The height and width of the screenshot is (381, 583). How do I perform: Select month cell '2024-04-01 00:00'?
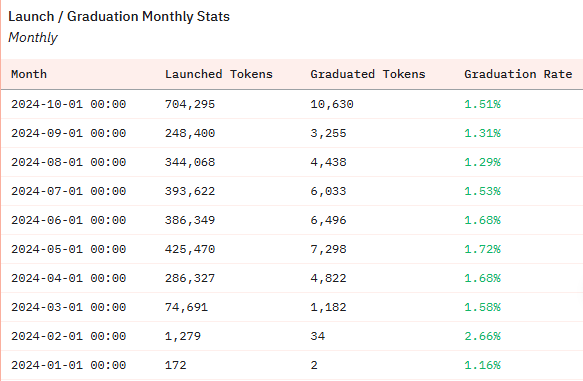[69, 278]
